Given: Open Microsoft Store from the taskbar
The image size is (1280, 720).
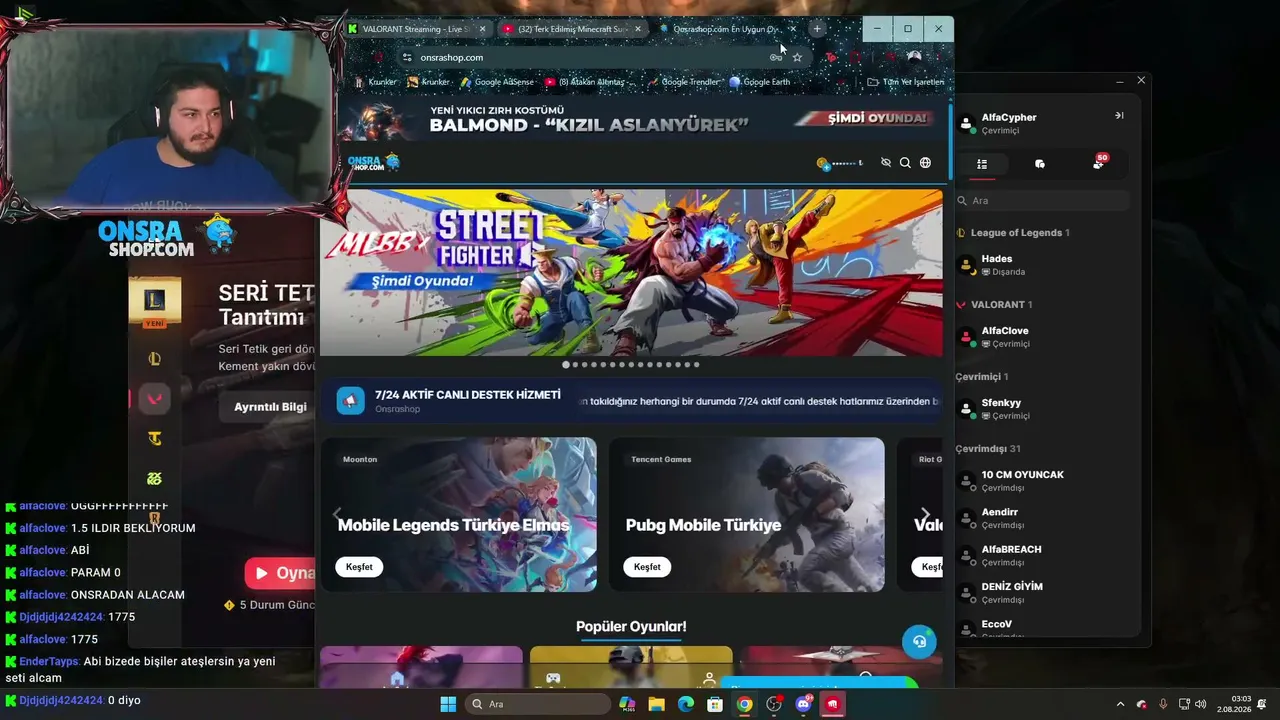Looking at the screenshot, I should coord(715,704).
